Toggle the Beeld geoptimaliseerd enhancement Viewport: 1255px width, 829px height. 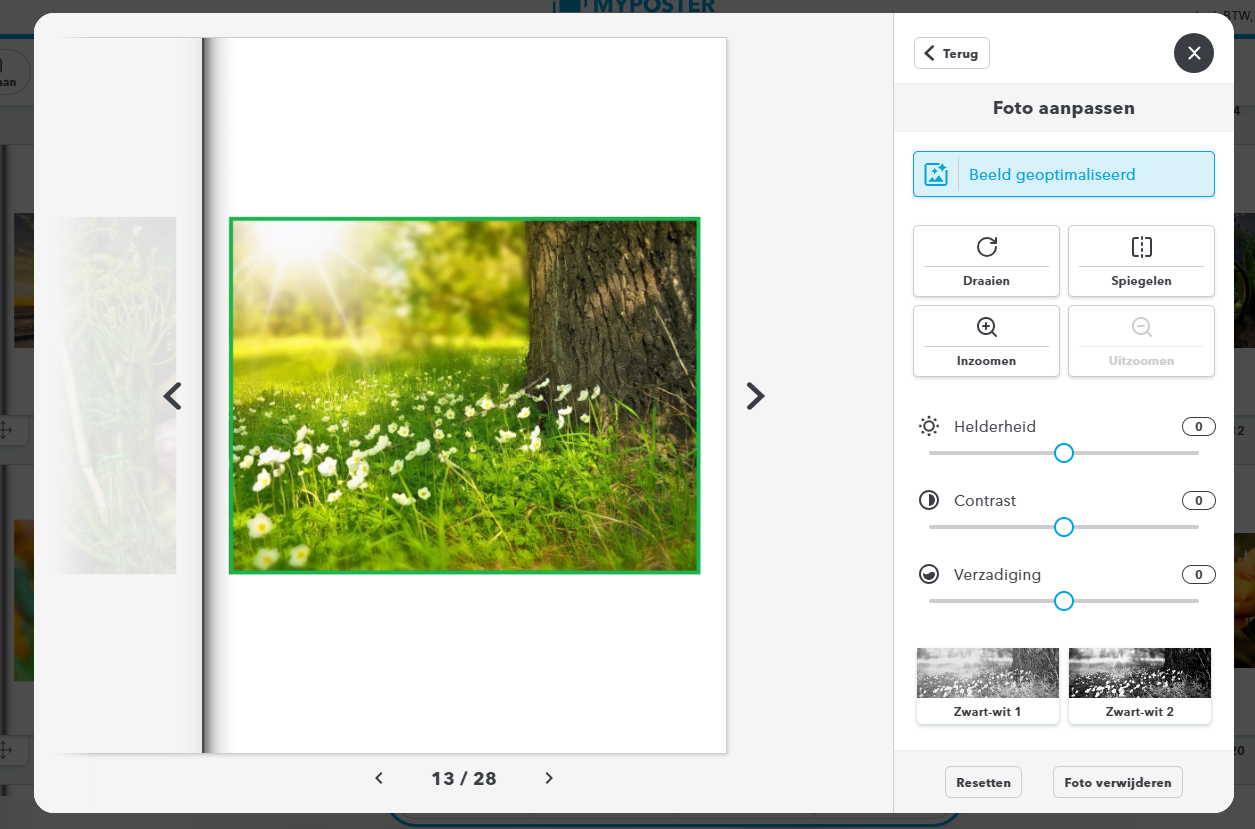pyautogui.click(x=1063, y=175)
